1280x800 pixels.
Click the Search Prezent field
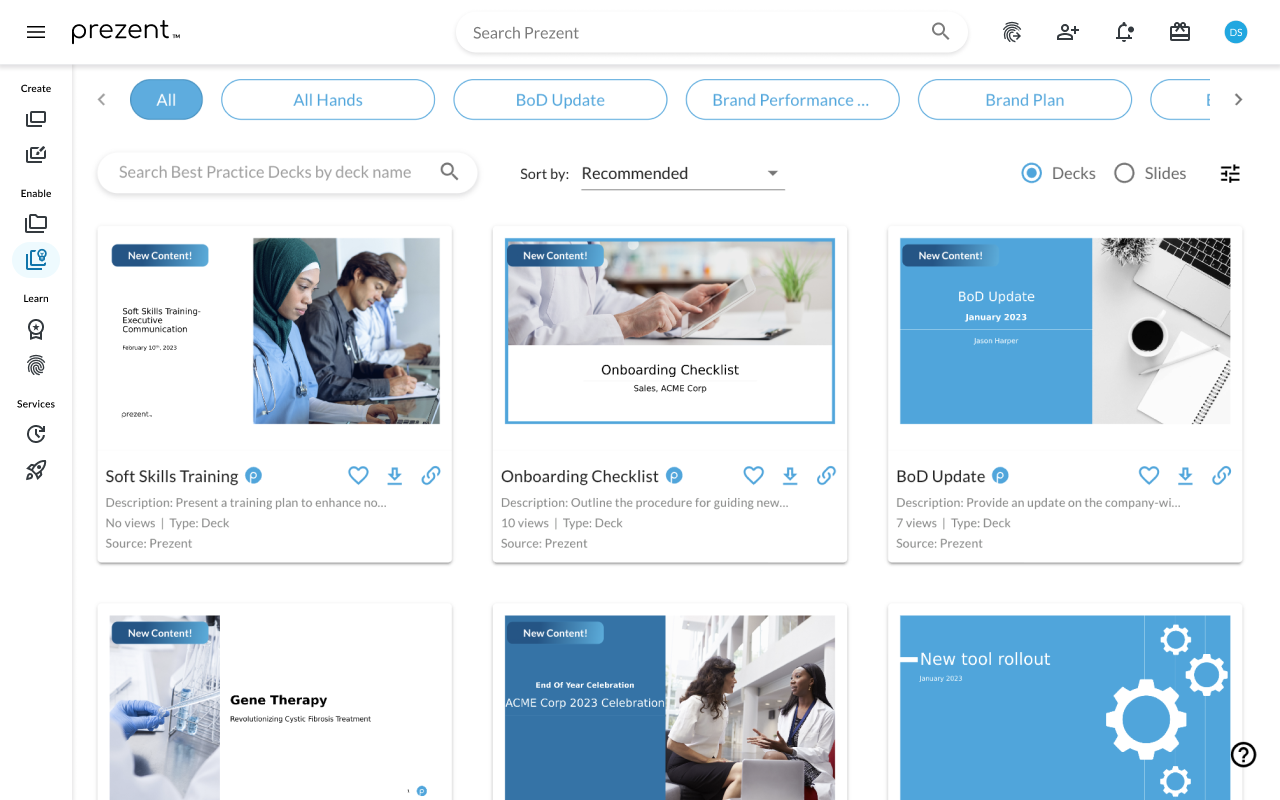pos(711,32)
